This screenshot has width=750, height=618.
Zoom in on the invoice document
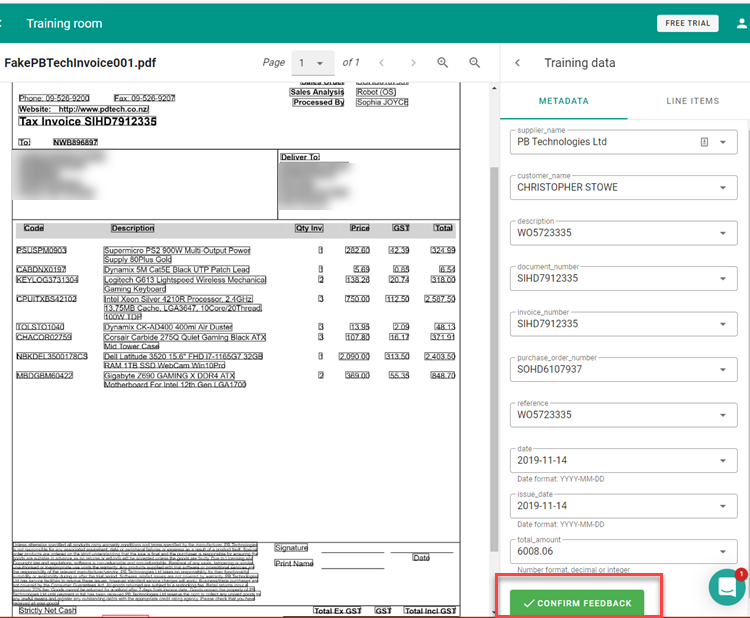[443, 63]
